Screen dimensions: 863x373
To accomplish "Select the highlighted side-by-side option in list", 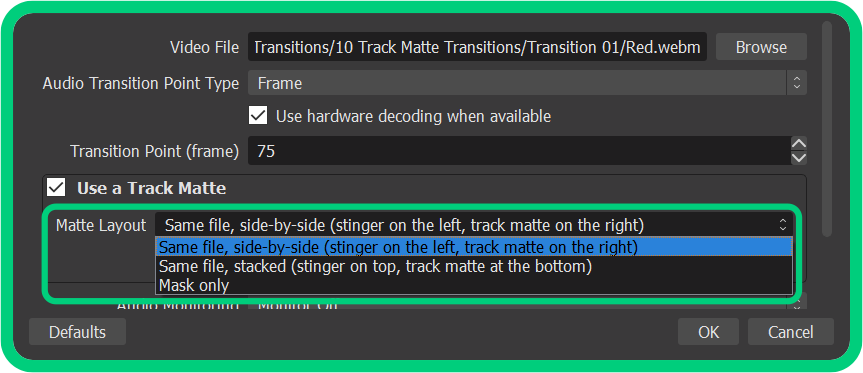I will (474, 247).
